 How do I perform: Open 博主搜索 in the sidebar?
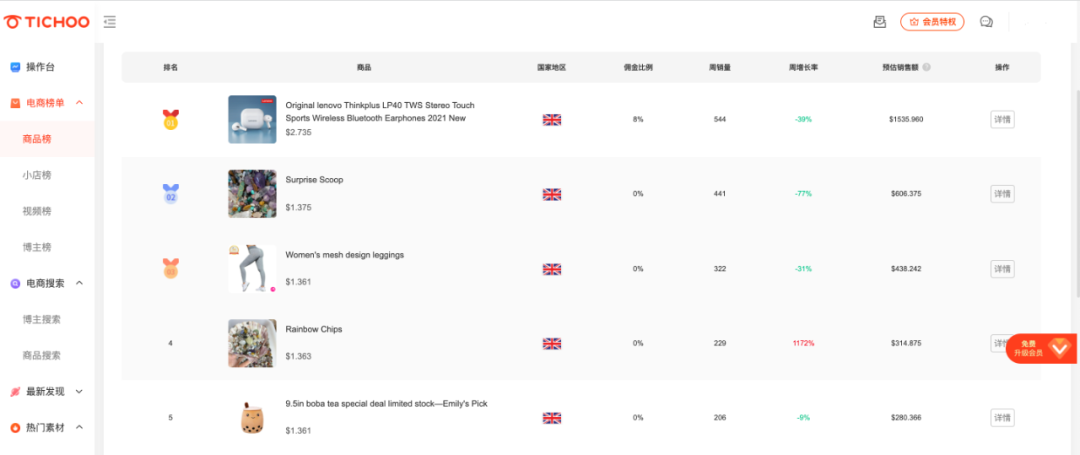pyautogui.click(x=42, y=319)
